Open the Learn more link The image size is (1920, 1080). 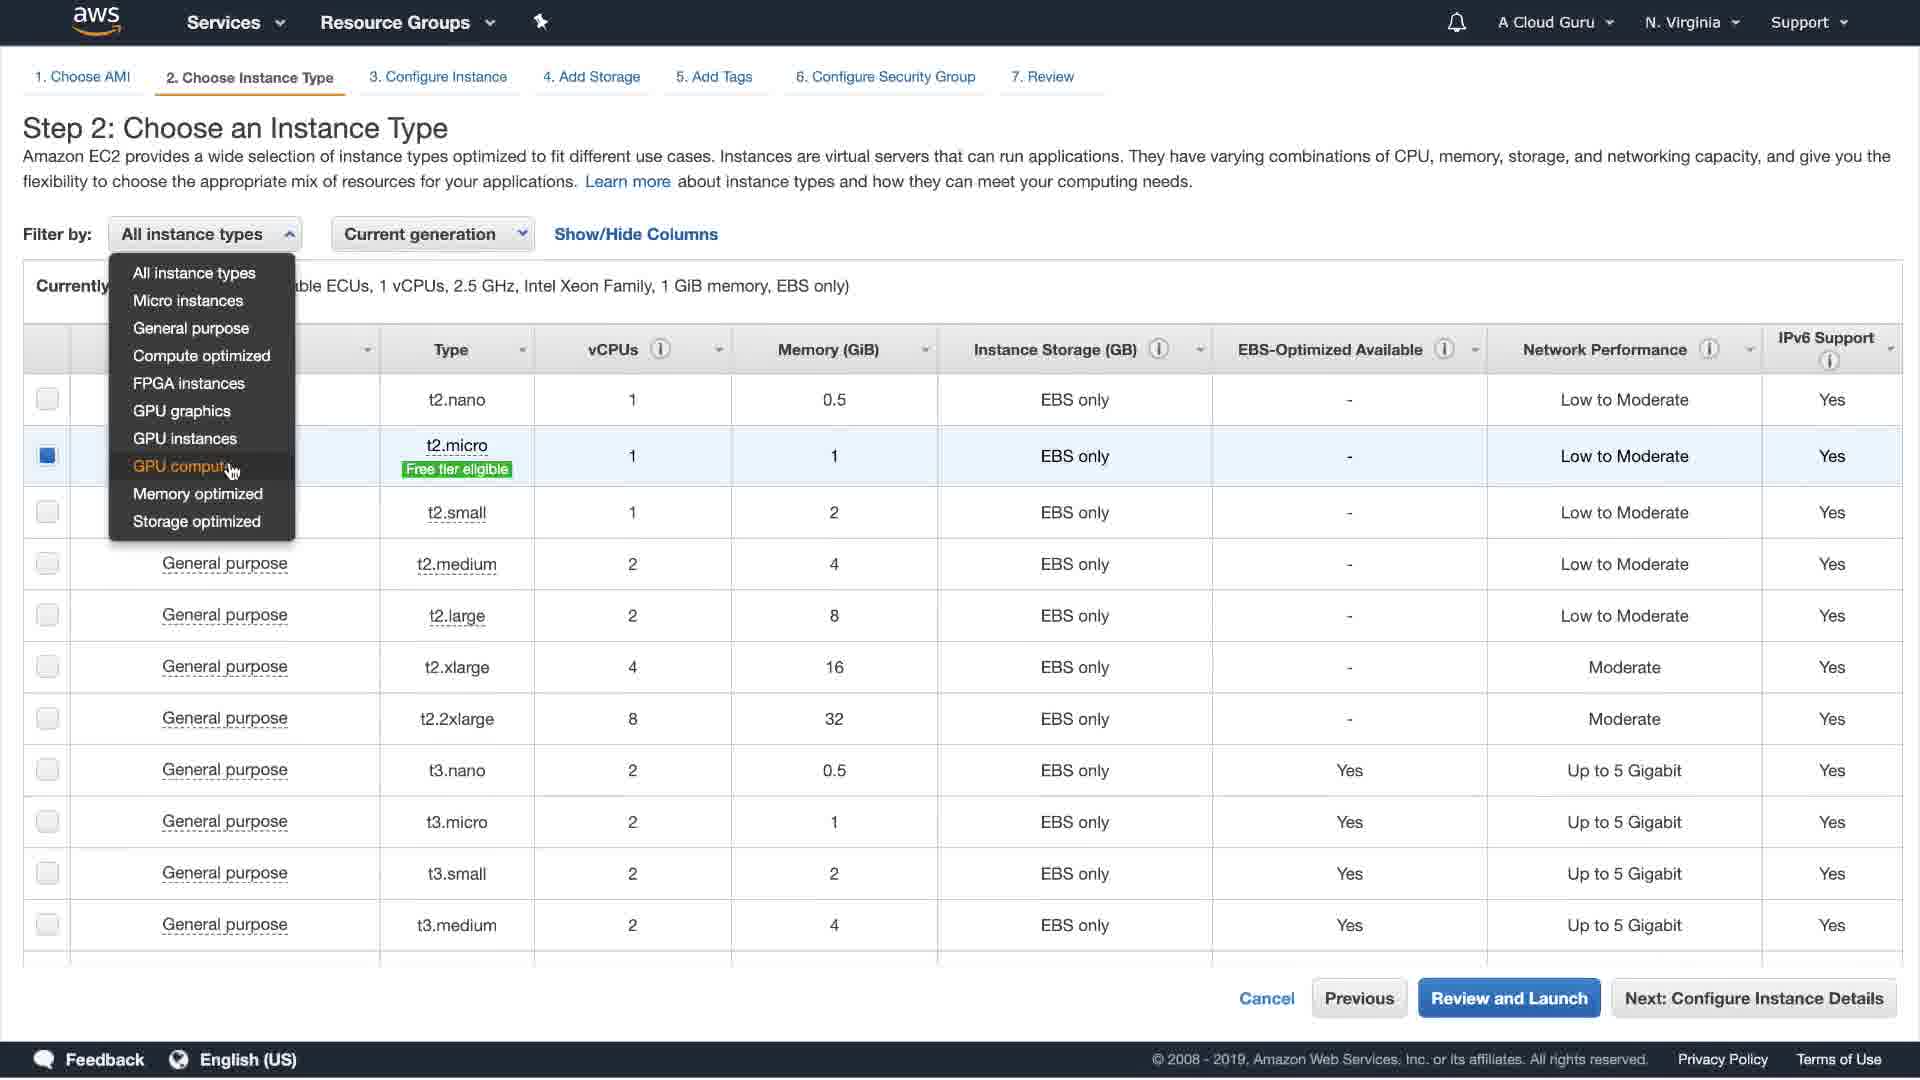(x=627, y=181)
